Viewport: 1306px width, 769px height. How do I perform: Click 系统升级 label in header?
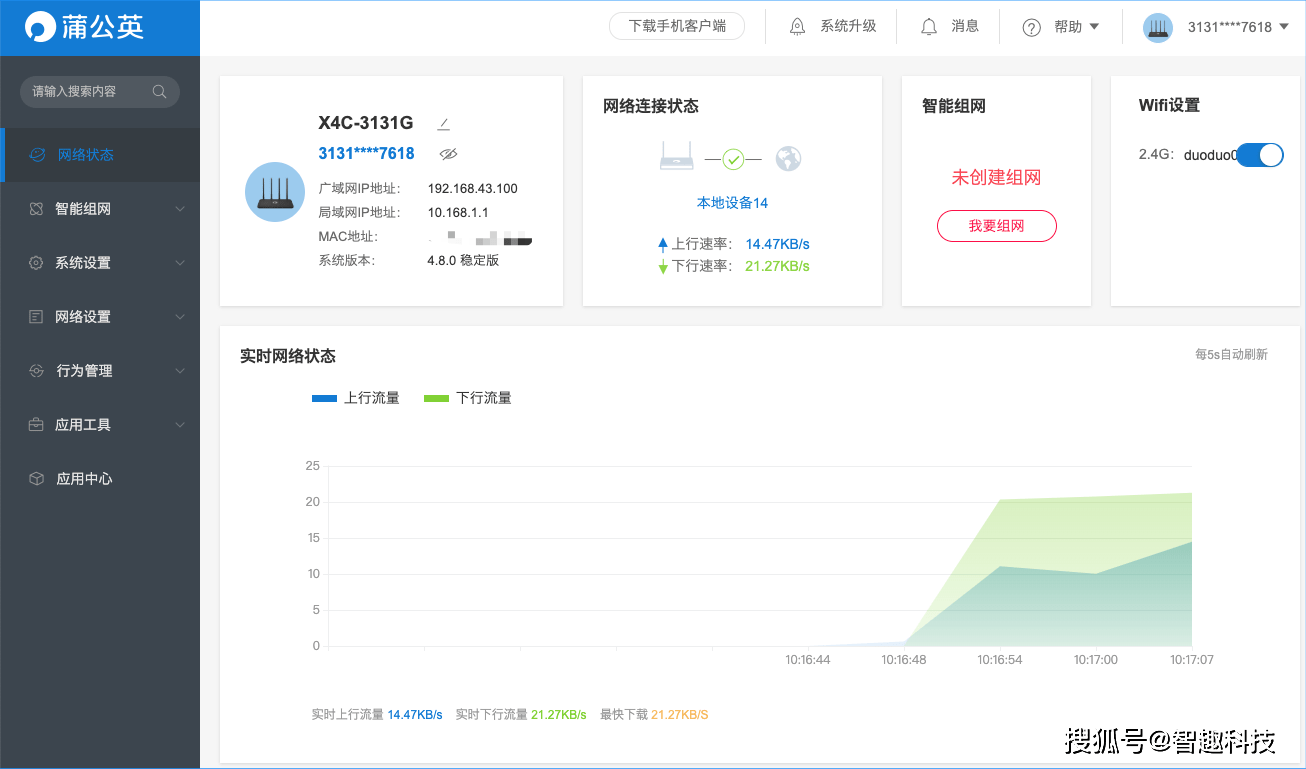point(848,27)
